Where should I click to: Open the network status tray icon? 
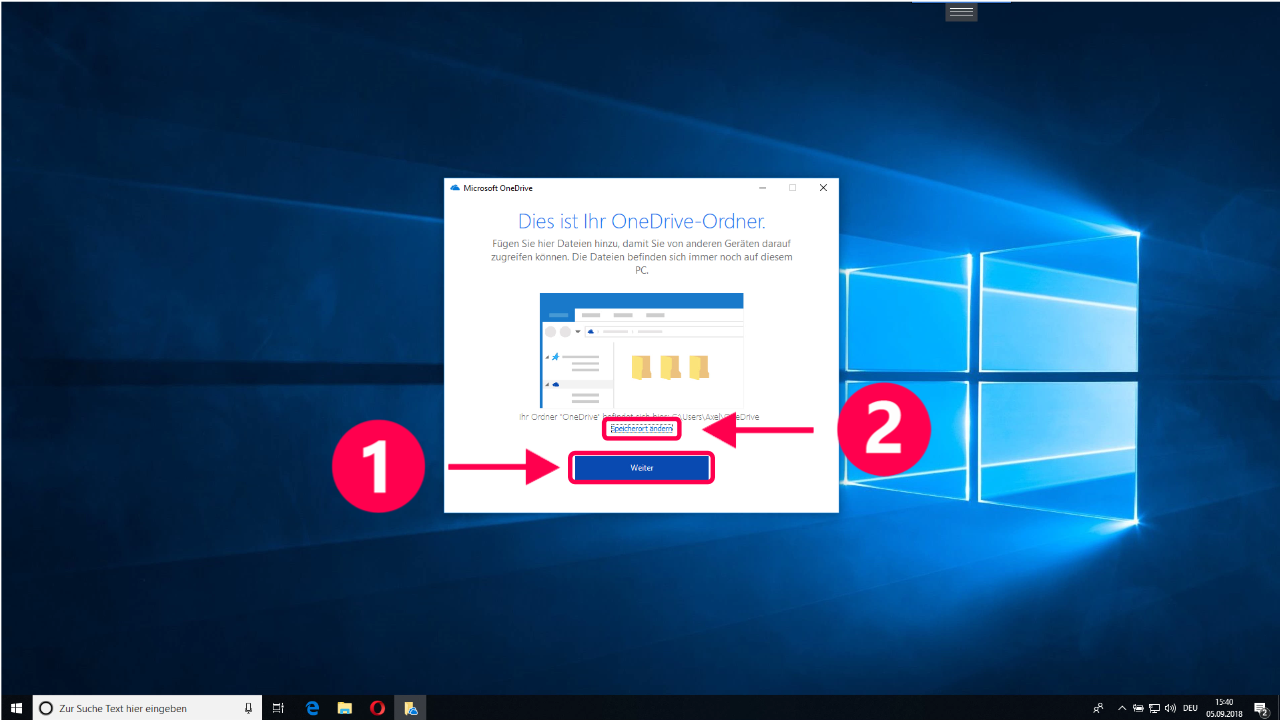click(1153, 708)
